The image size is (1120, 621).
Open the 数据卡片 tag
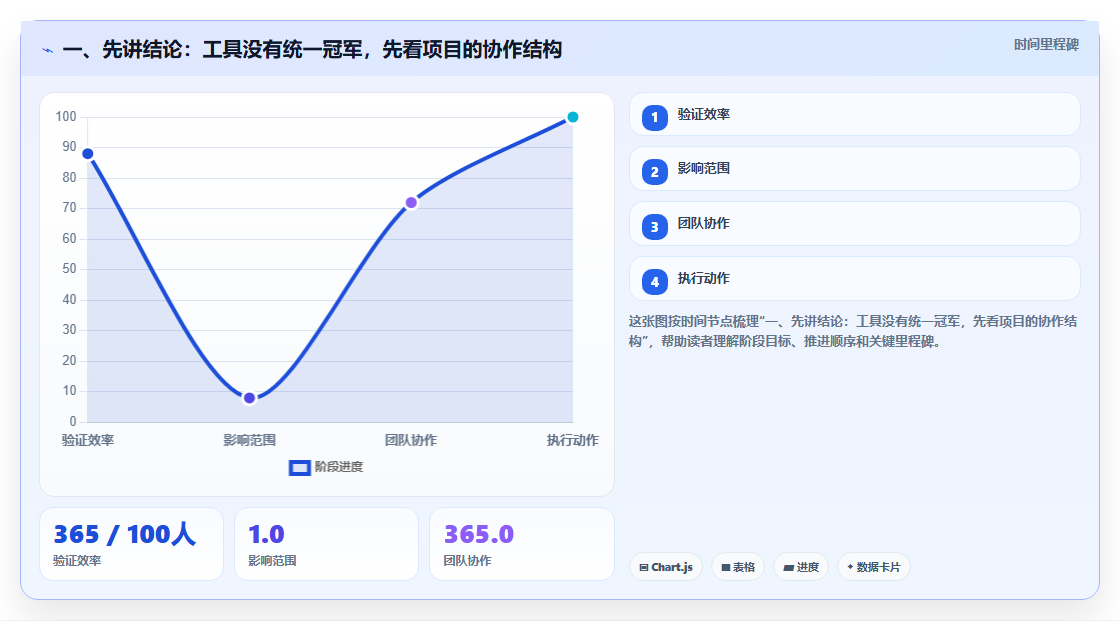point(874,567)
